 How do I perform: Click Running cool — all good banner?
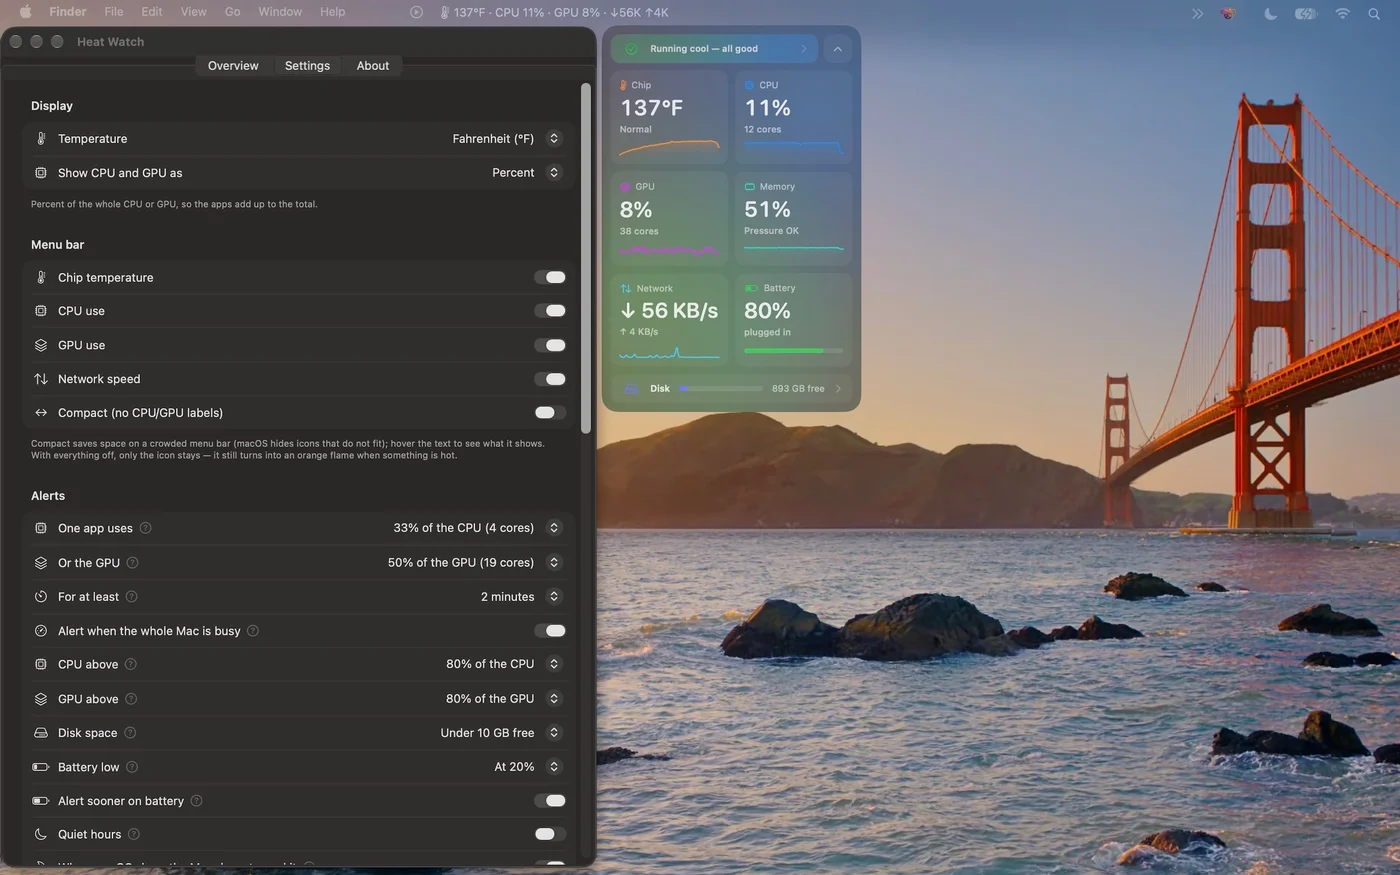point(714,49)
